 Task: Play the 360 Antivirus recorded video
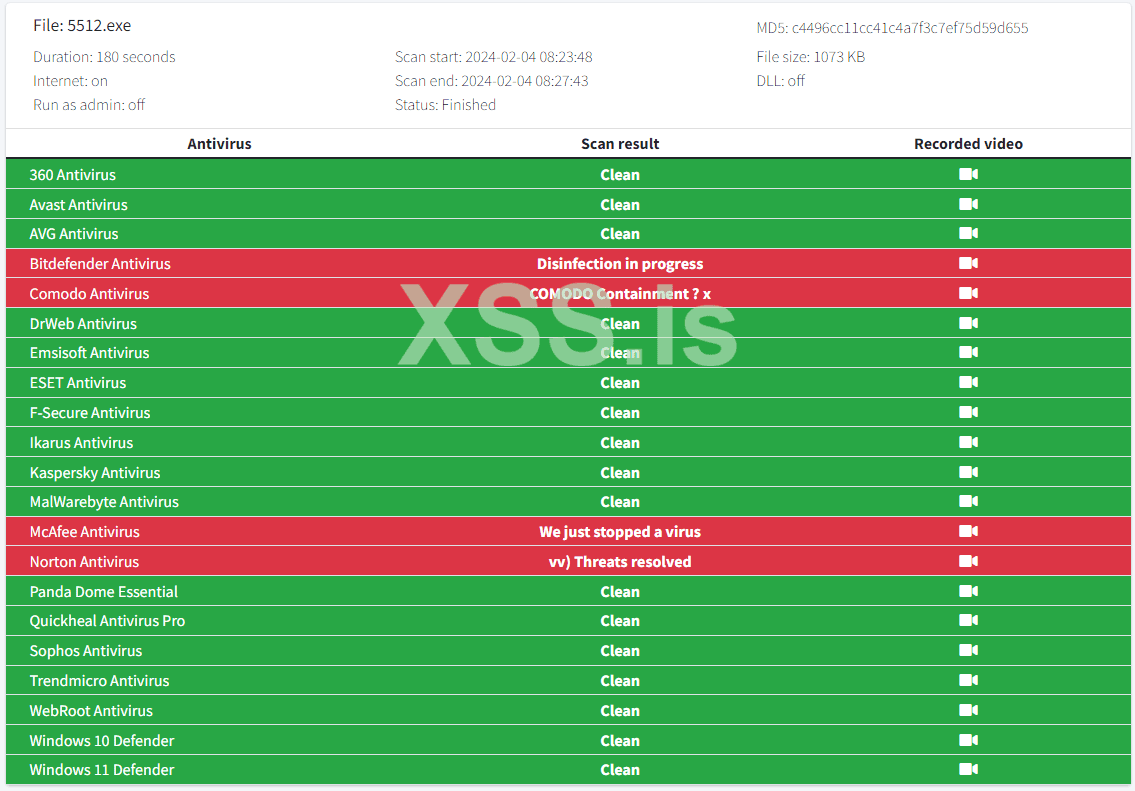coord(968,174)
